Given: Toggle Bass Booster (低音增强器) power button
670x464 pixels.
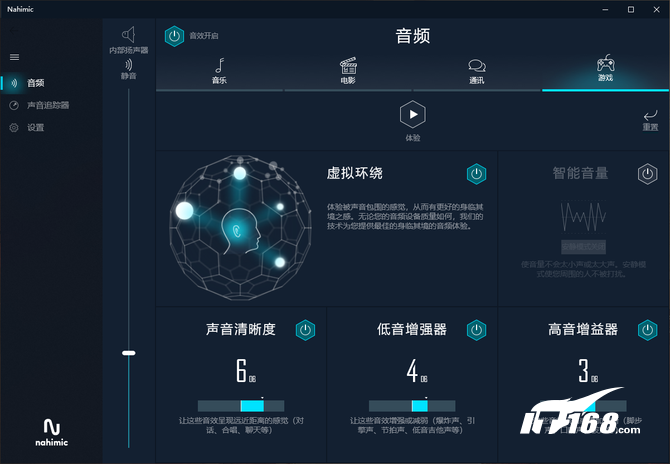Looking at the screenshot, I should pyautogui.click(x=477, y=330).
